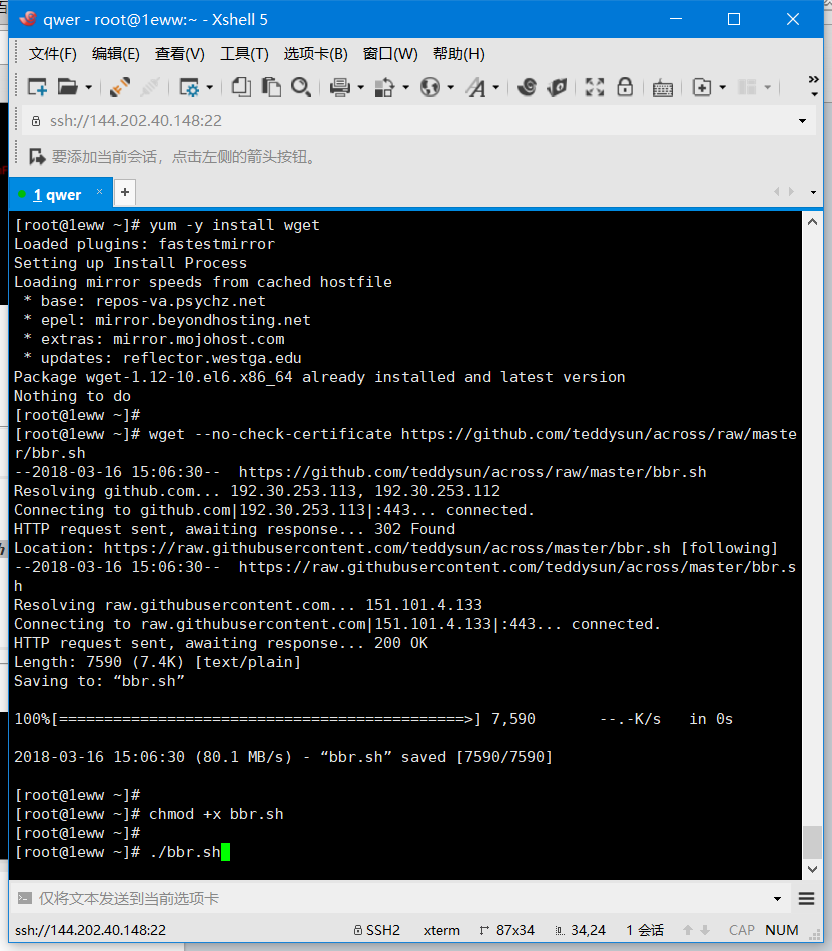This screenshot has height=951, width=832.
Task: Open the sessions folder icon
Action: click(67, 87)
